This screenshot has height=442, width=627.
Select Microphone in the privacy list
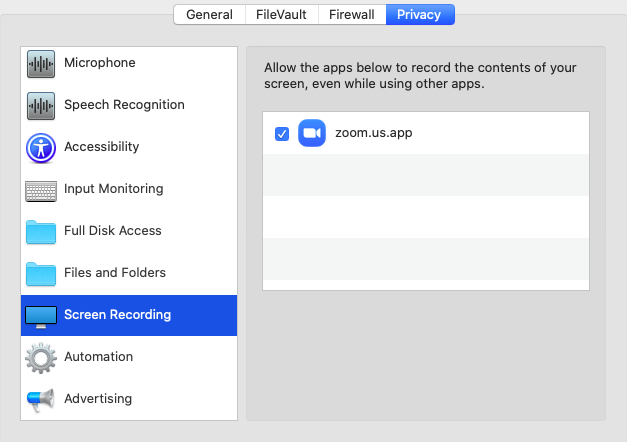(x=100, y=63)
